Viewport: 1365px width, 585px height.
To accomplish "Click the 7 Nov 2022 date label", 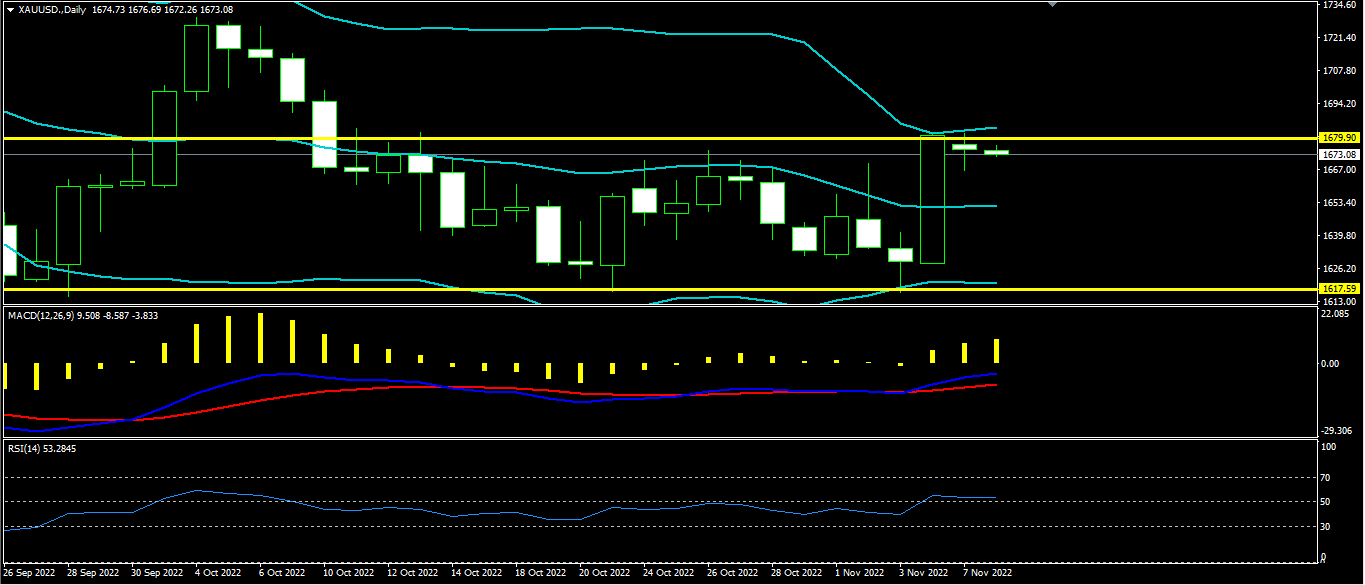I will point(988,574).
